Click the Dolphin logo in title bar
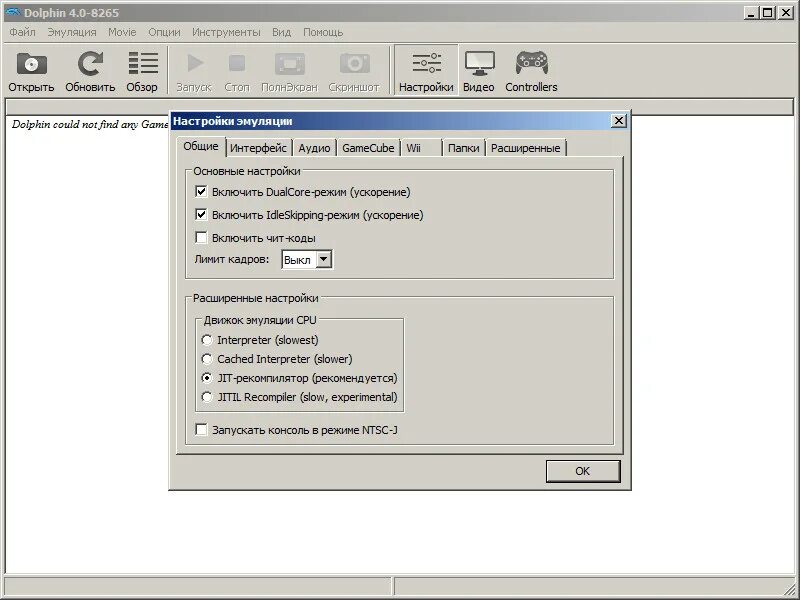Image resolution: width=800 pixels, height=600 pixels. coord(12,12)
